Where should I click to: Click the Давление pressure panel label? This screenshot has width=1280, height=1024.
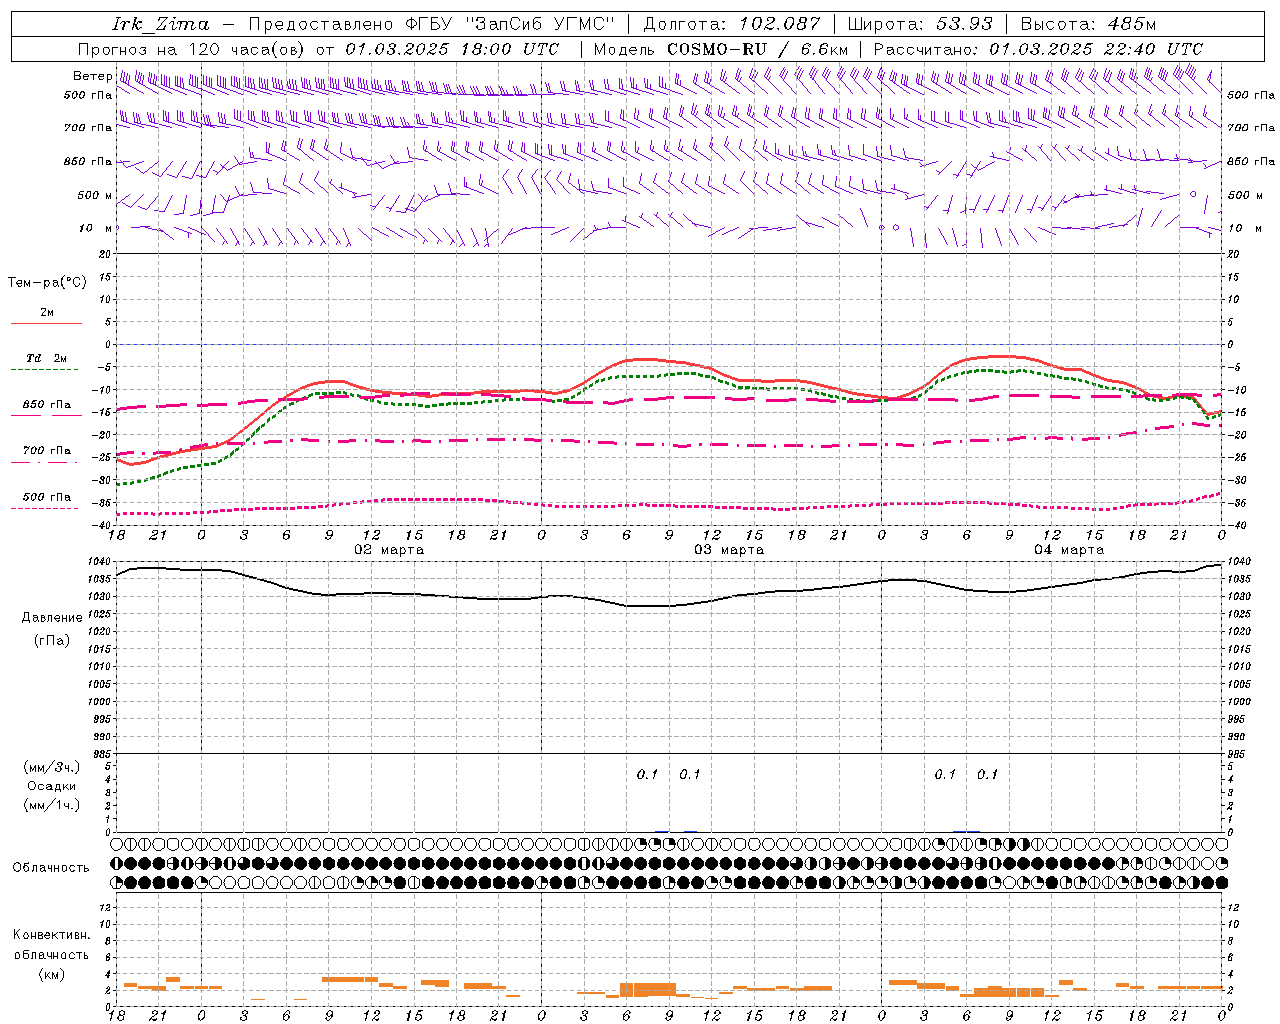[x=52, y=618]
